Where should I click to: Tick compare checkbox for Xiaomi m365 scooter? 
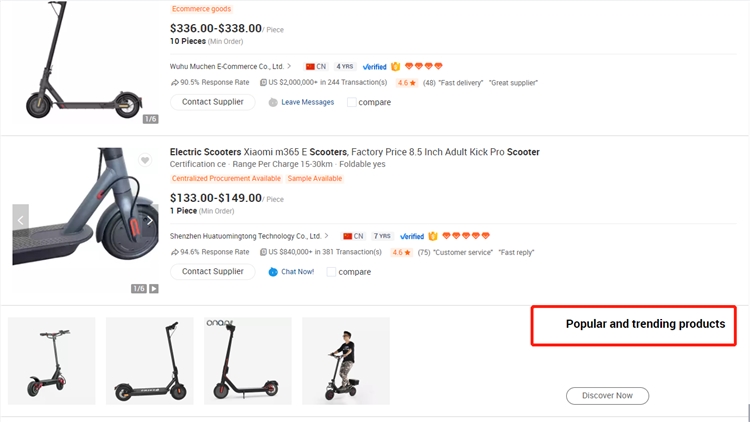[332, 271]
